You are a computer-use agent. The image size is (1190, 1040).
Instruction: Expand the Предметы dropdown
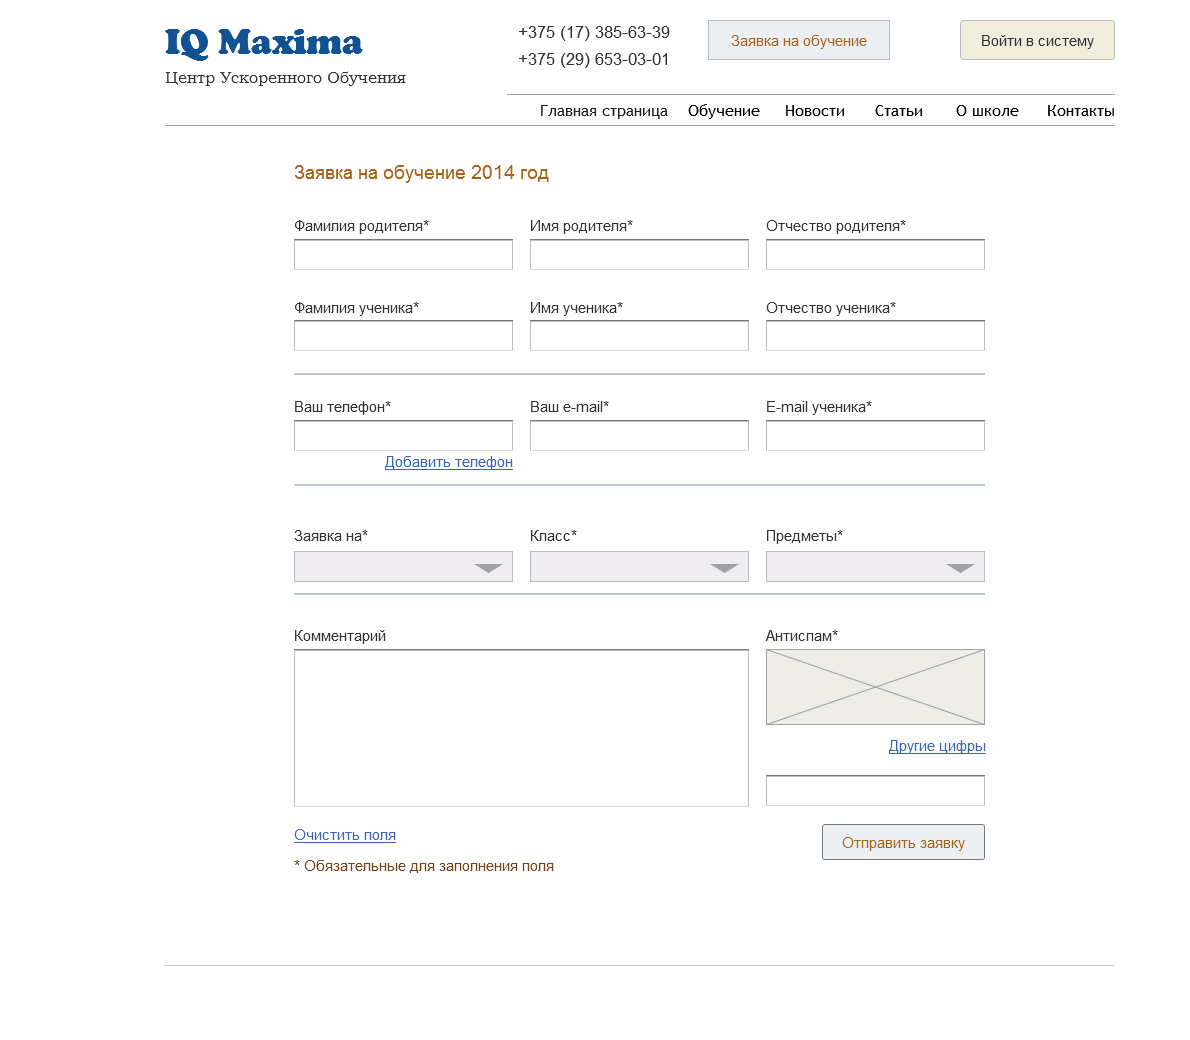pyautogui.click(x=875, y=566)
